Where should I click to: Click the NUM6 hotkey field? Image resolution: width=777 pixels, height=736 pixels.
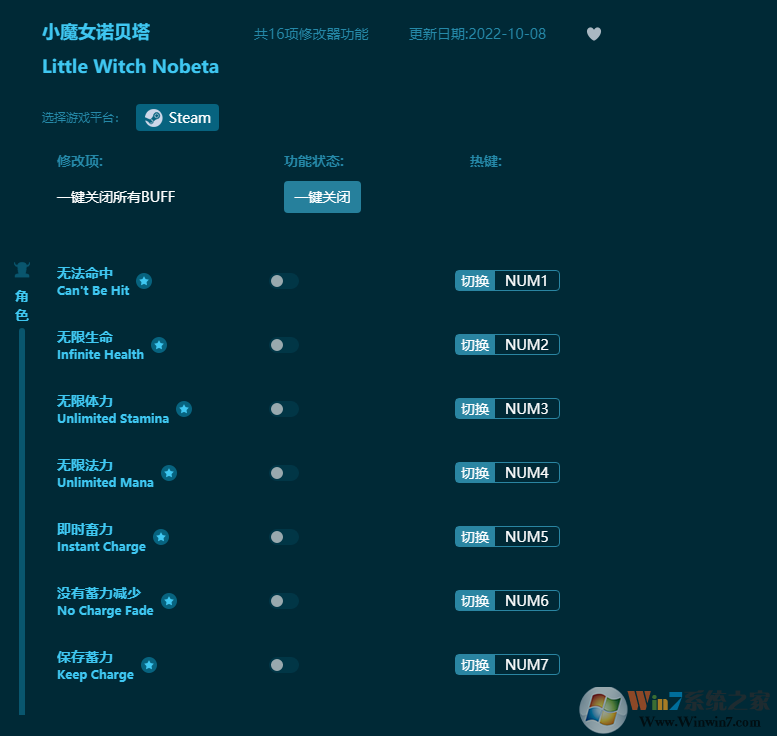(x=527, y=600)
